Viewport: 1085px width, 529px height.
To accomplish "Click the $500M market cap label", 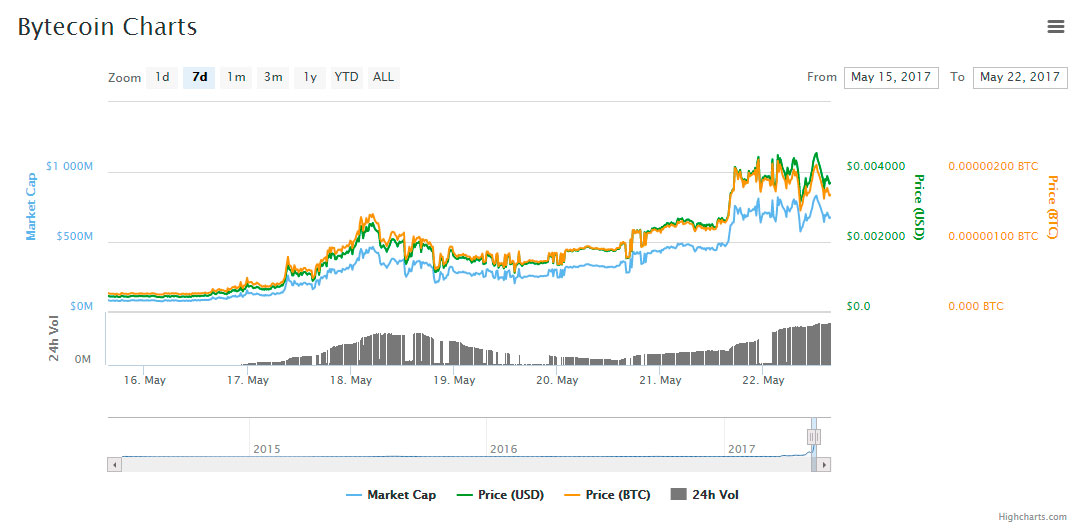I will 74,236.
